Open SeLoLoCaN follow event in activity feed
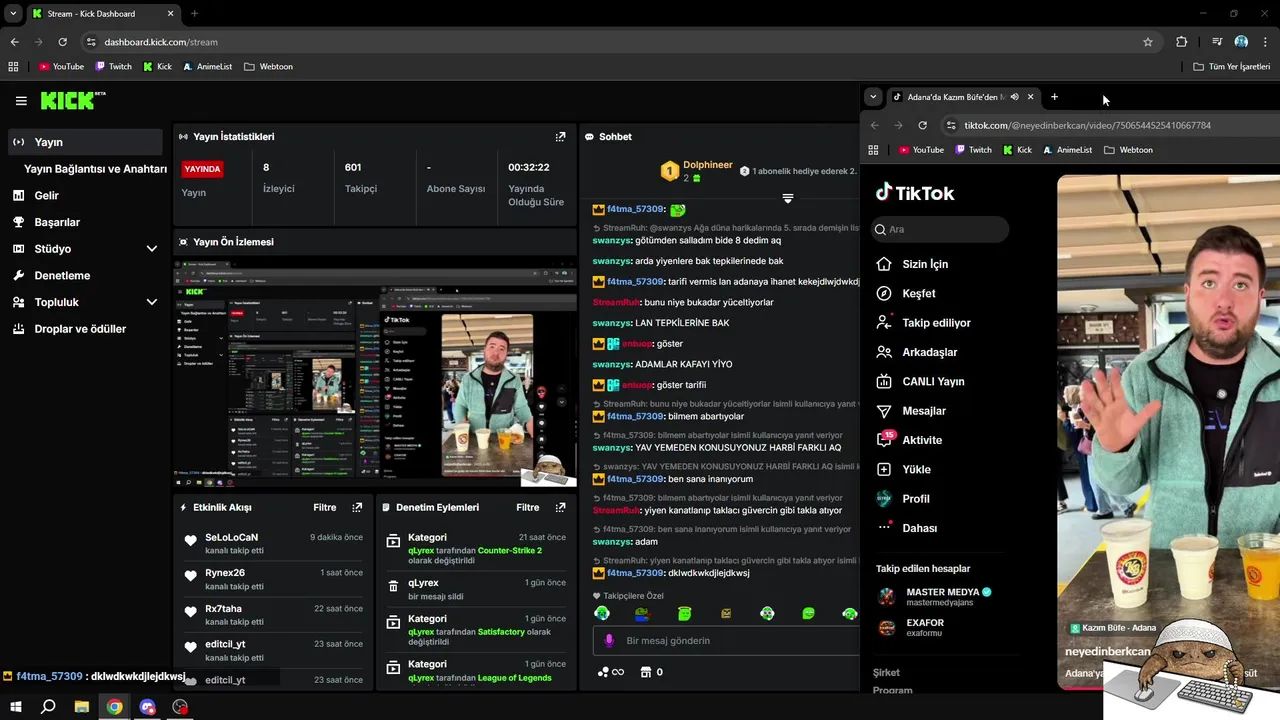Screen dimensions: 1280x720 (272, 543)
